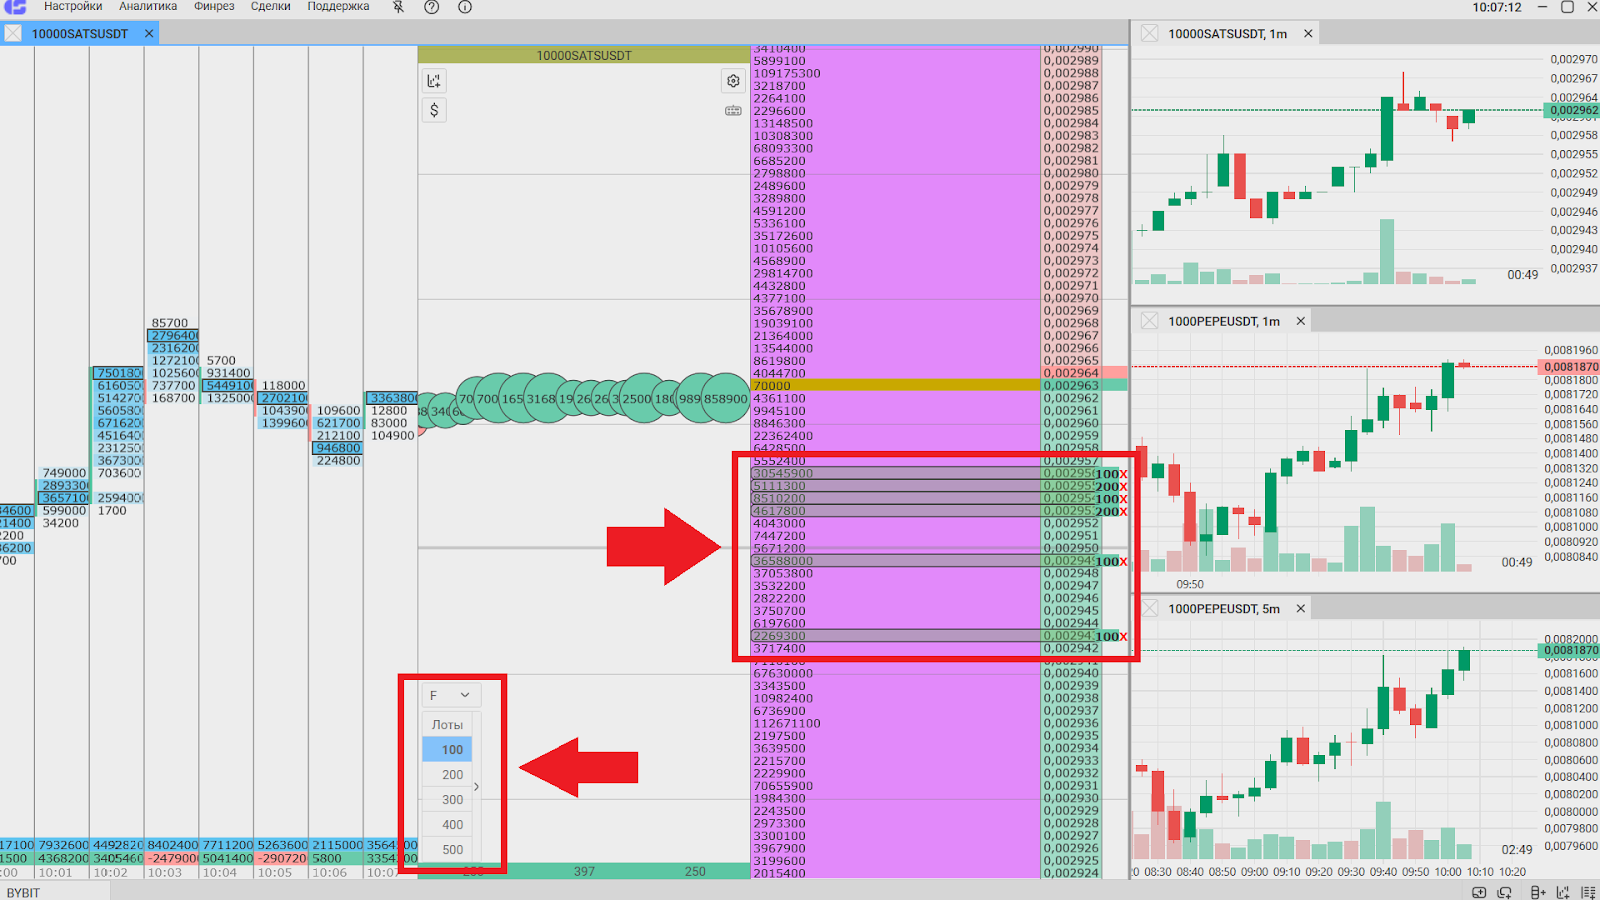Click the 1000PEPEUSDT, 1m chart title
The height and width of the screenshot is (900, 1600).
(1224, 321)
